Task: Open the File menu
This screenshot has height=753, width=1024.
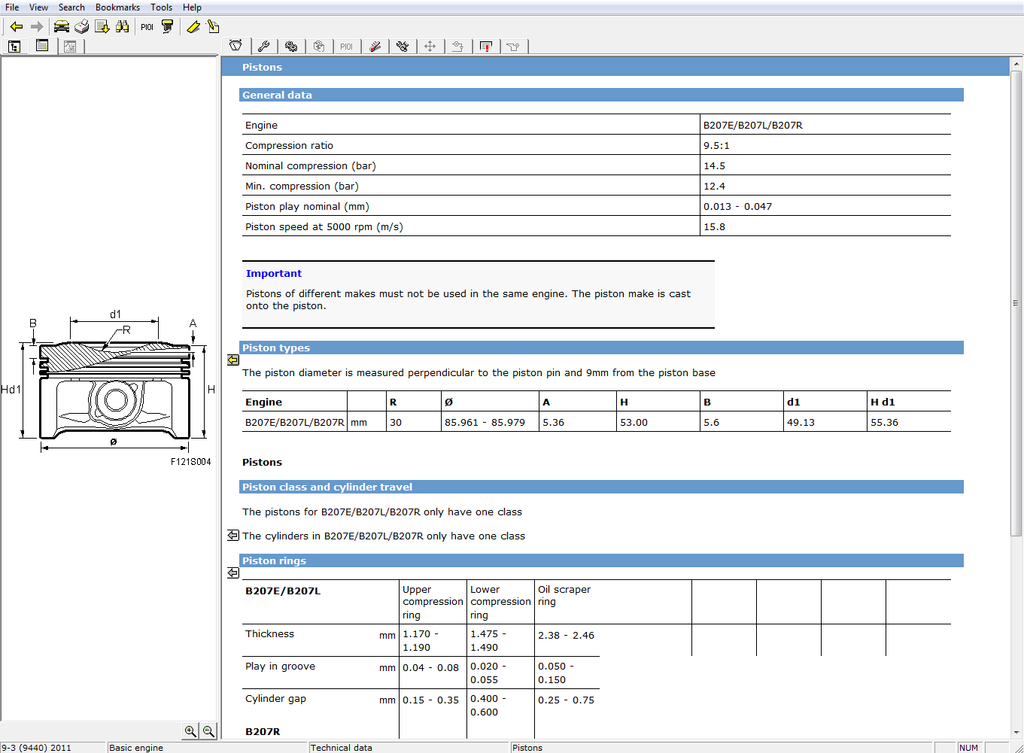Action: (12, 7)
